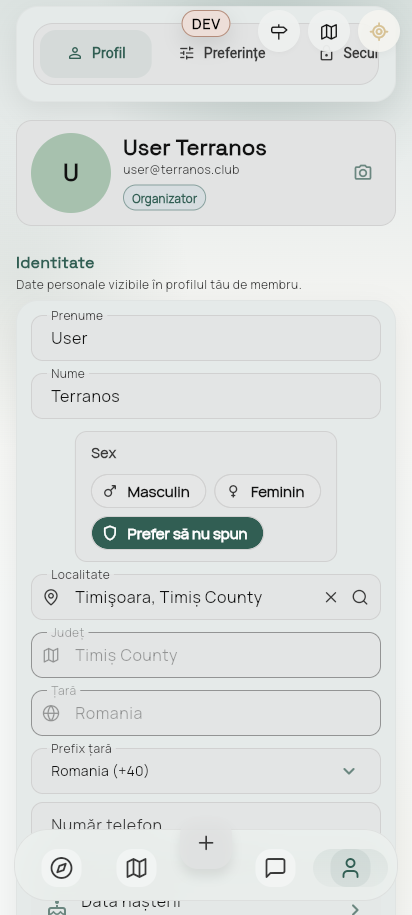The width and height of the screenshot is (412, 915).
Task: Open the compass explore icon in bottom bar
Action: coord(61,868)
